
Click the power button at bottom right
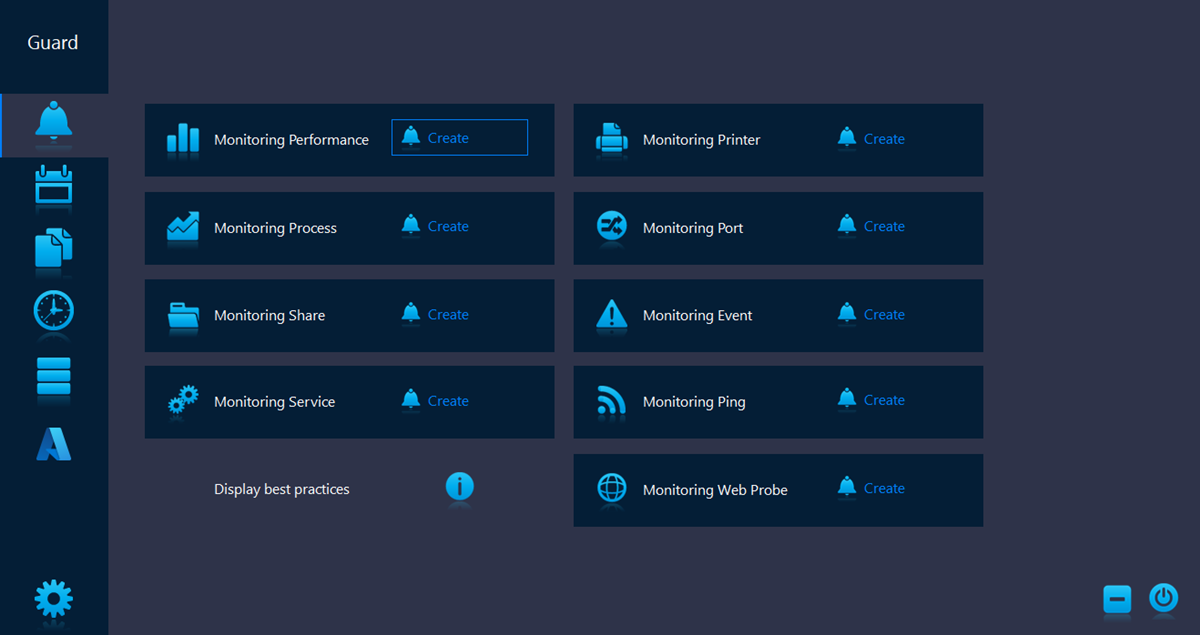pos(1163,599)
